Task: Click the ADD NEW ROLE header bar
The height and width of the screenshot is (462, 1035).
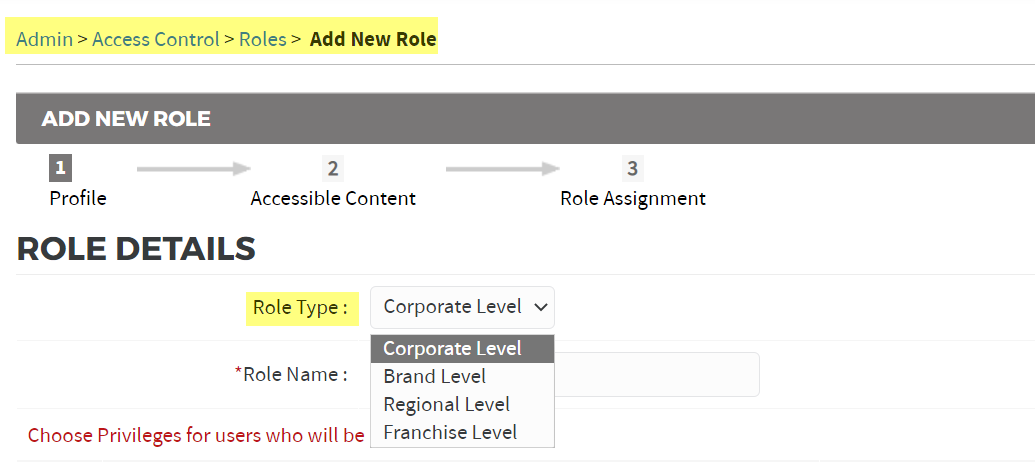Action: (x=525, y=119)
